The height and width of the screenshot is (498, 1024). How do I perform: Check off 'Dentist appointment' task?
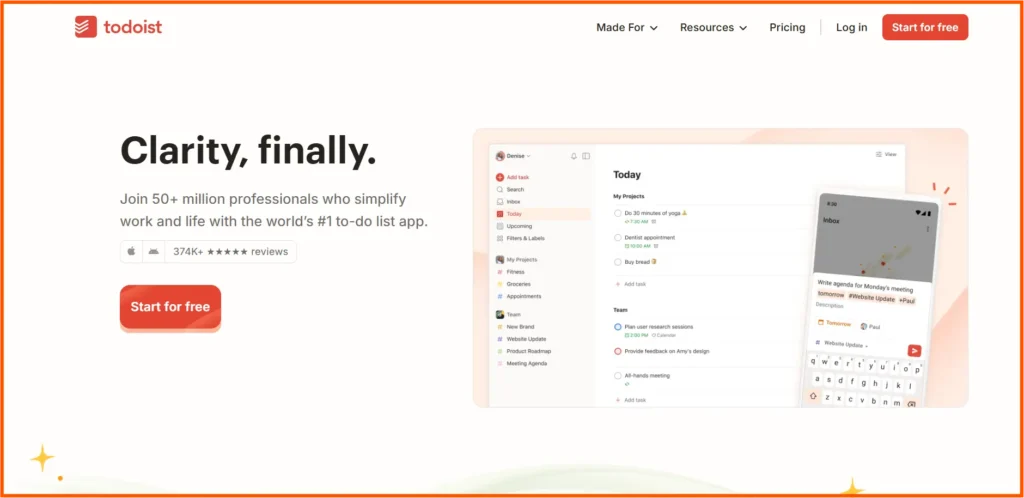pyautogui.click(x=618, y=238)
